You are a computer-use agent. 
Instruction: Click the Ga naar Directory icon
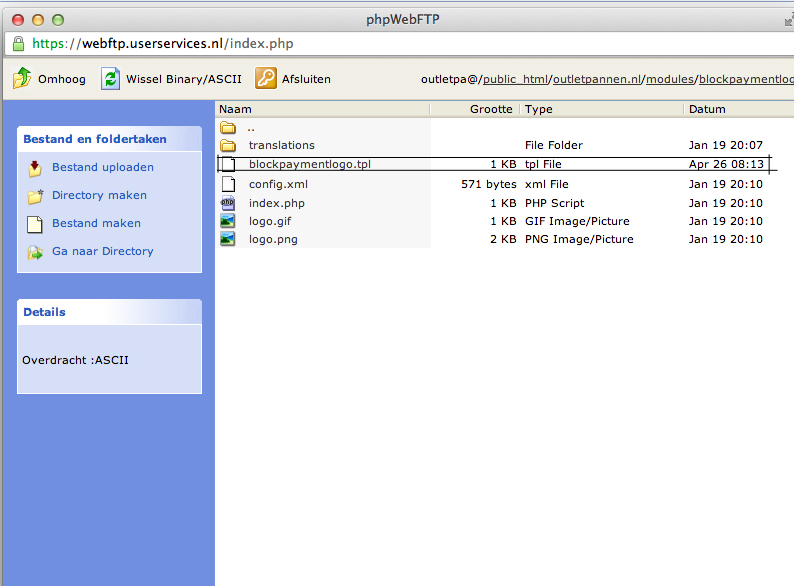pos(35,252)
